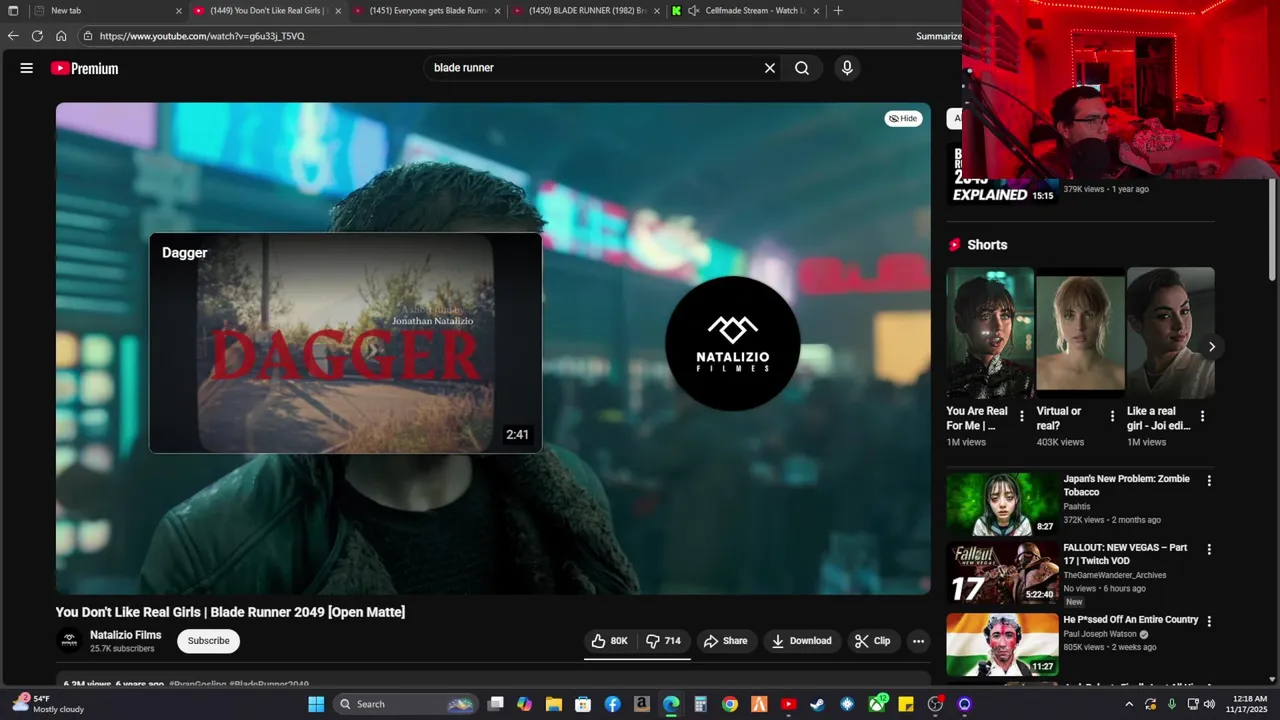1280x720 pixels.
Task: Open options for 'Japan's New Problem' video
Action: [x=1209, y=481]
